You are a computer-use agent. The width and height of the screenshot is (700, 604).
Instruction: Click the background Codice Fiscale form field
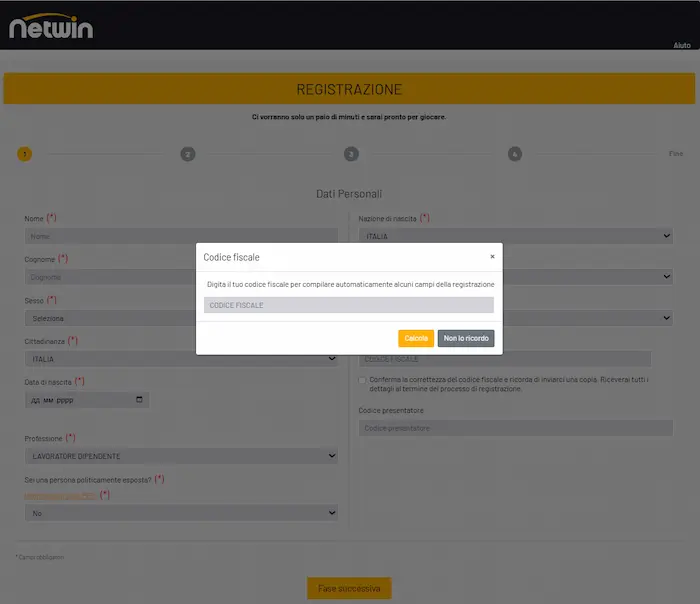[505, 359]
